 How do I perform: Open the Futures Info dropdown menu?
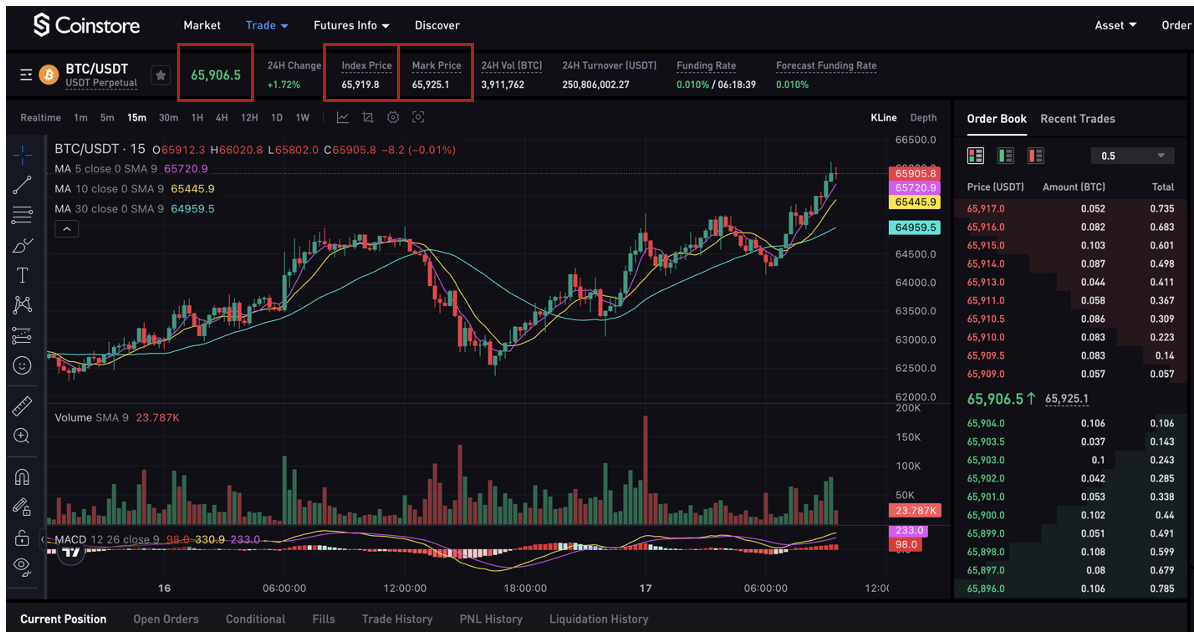click(x=352, y=25)
